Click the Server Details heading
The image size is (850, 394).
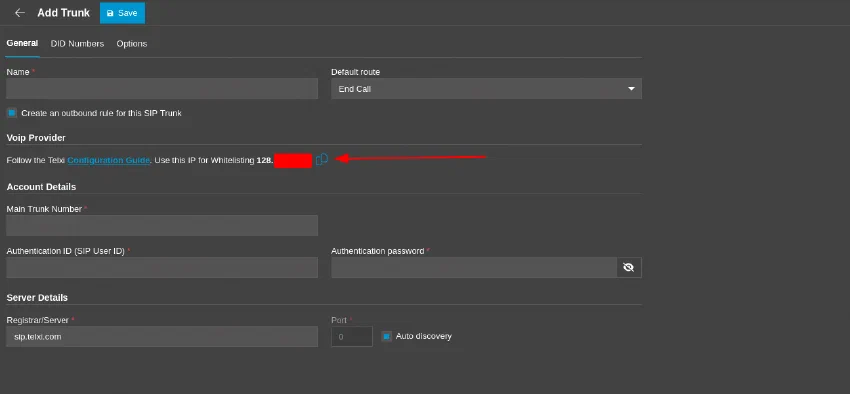(37, 298)
